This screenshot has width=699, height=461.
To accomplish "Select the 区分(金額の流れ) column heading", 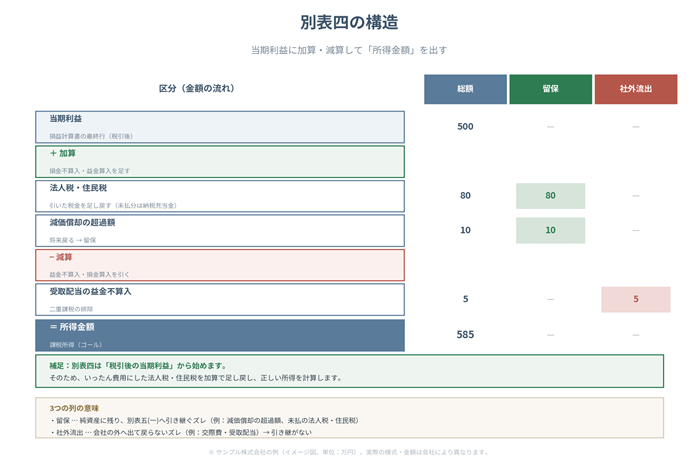I will [x=197, y=88].
